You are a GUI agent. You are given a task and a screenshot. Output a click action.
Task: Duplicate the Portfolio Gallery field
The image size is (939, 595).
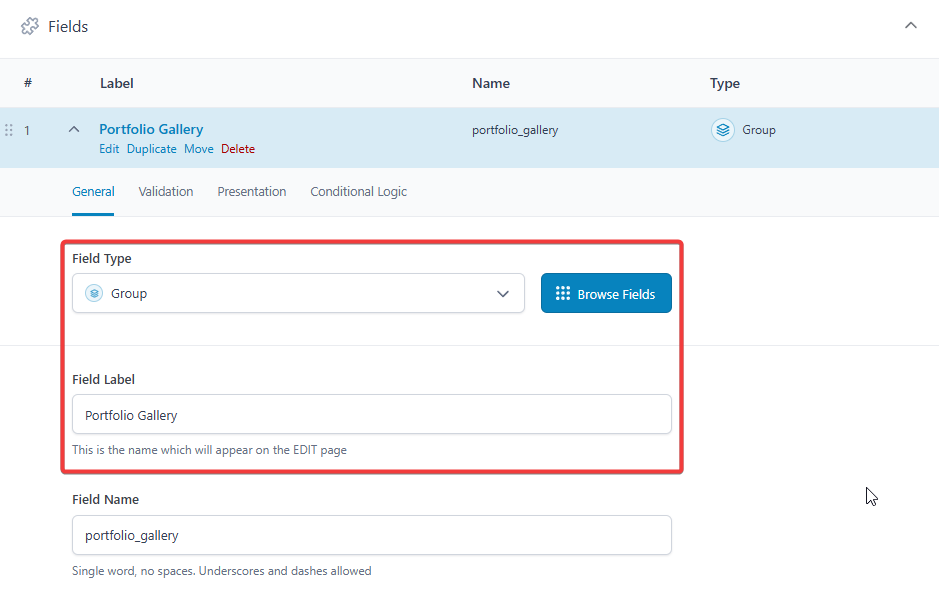coord(151,149)
